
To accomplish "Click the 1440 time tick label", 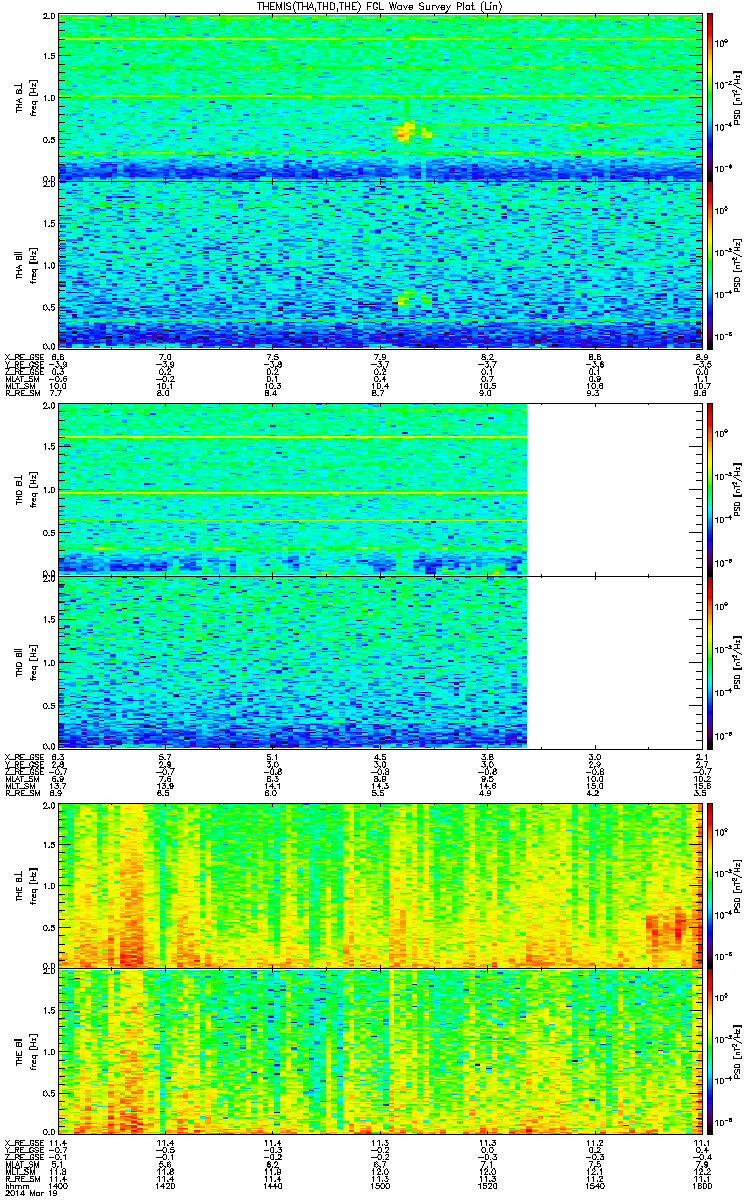I will pyautogui.click(x=273, y=1186).
